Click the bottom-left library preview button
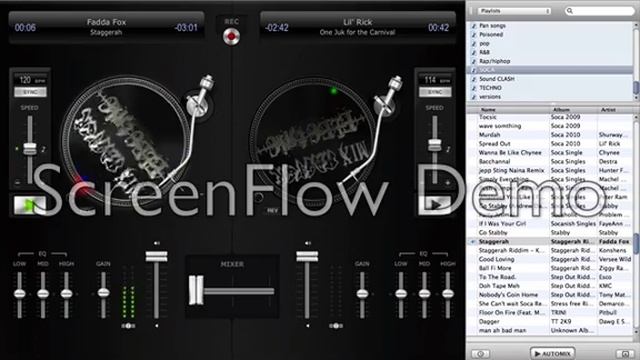 click(x=480, y=354)
